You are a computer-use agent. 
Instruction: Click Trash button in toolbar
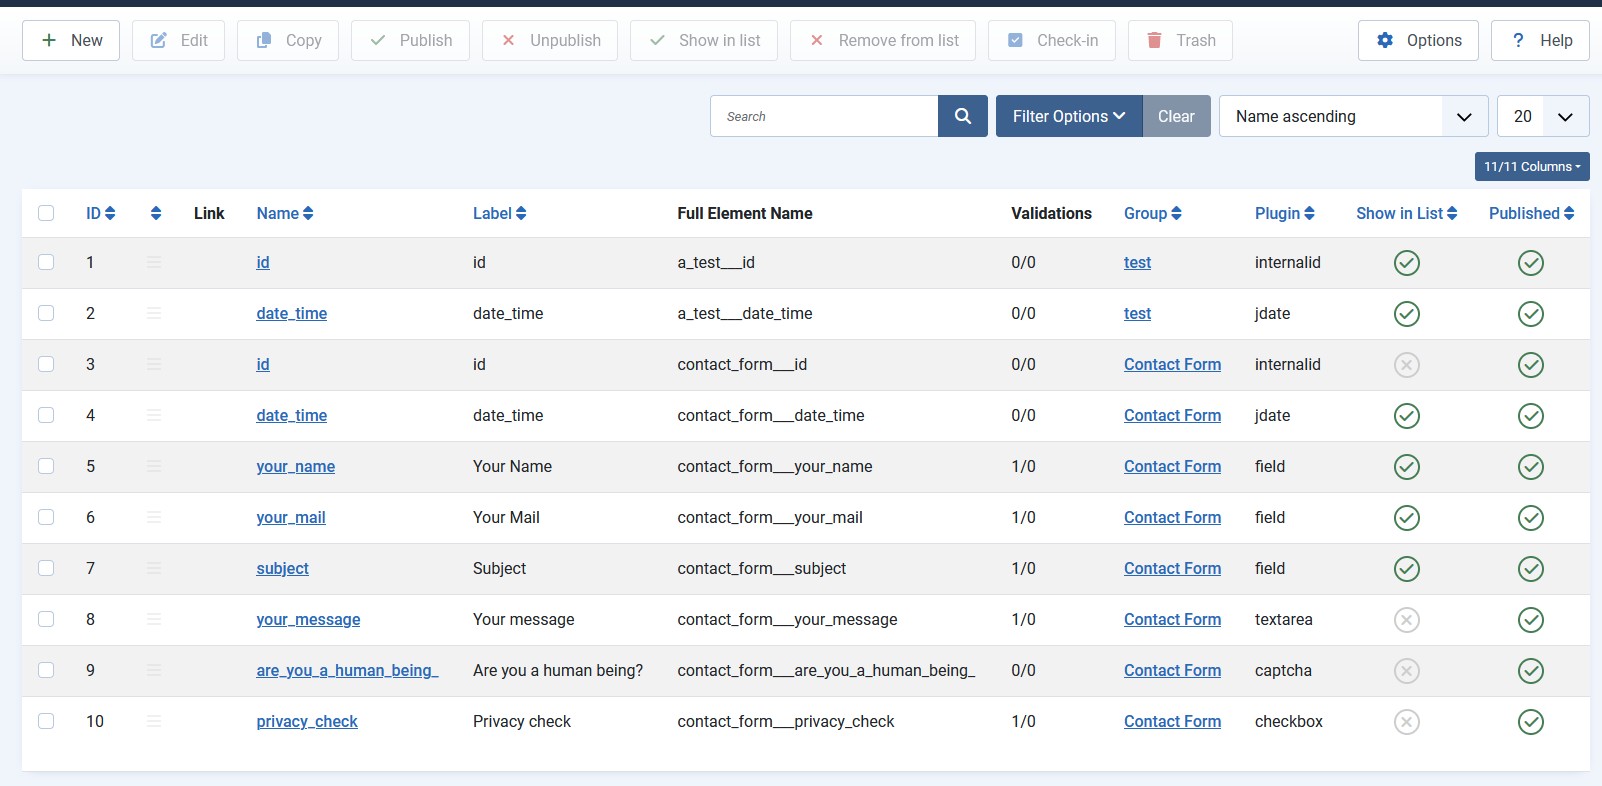(1180, 40)
